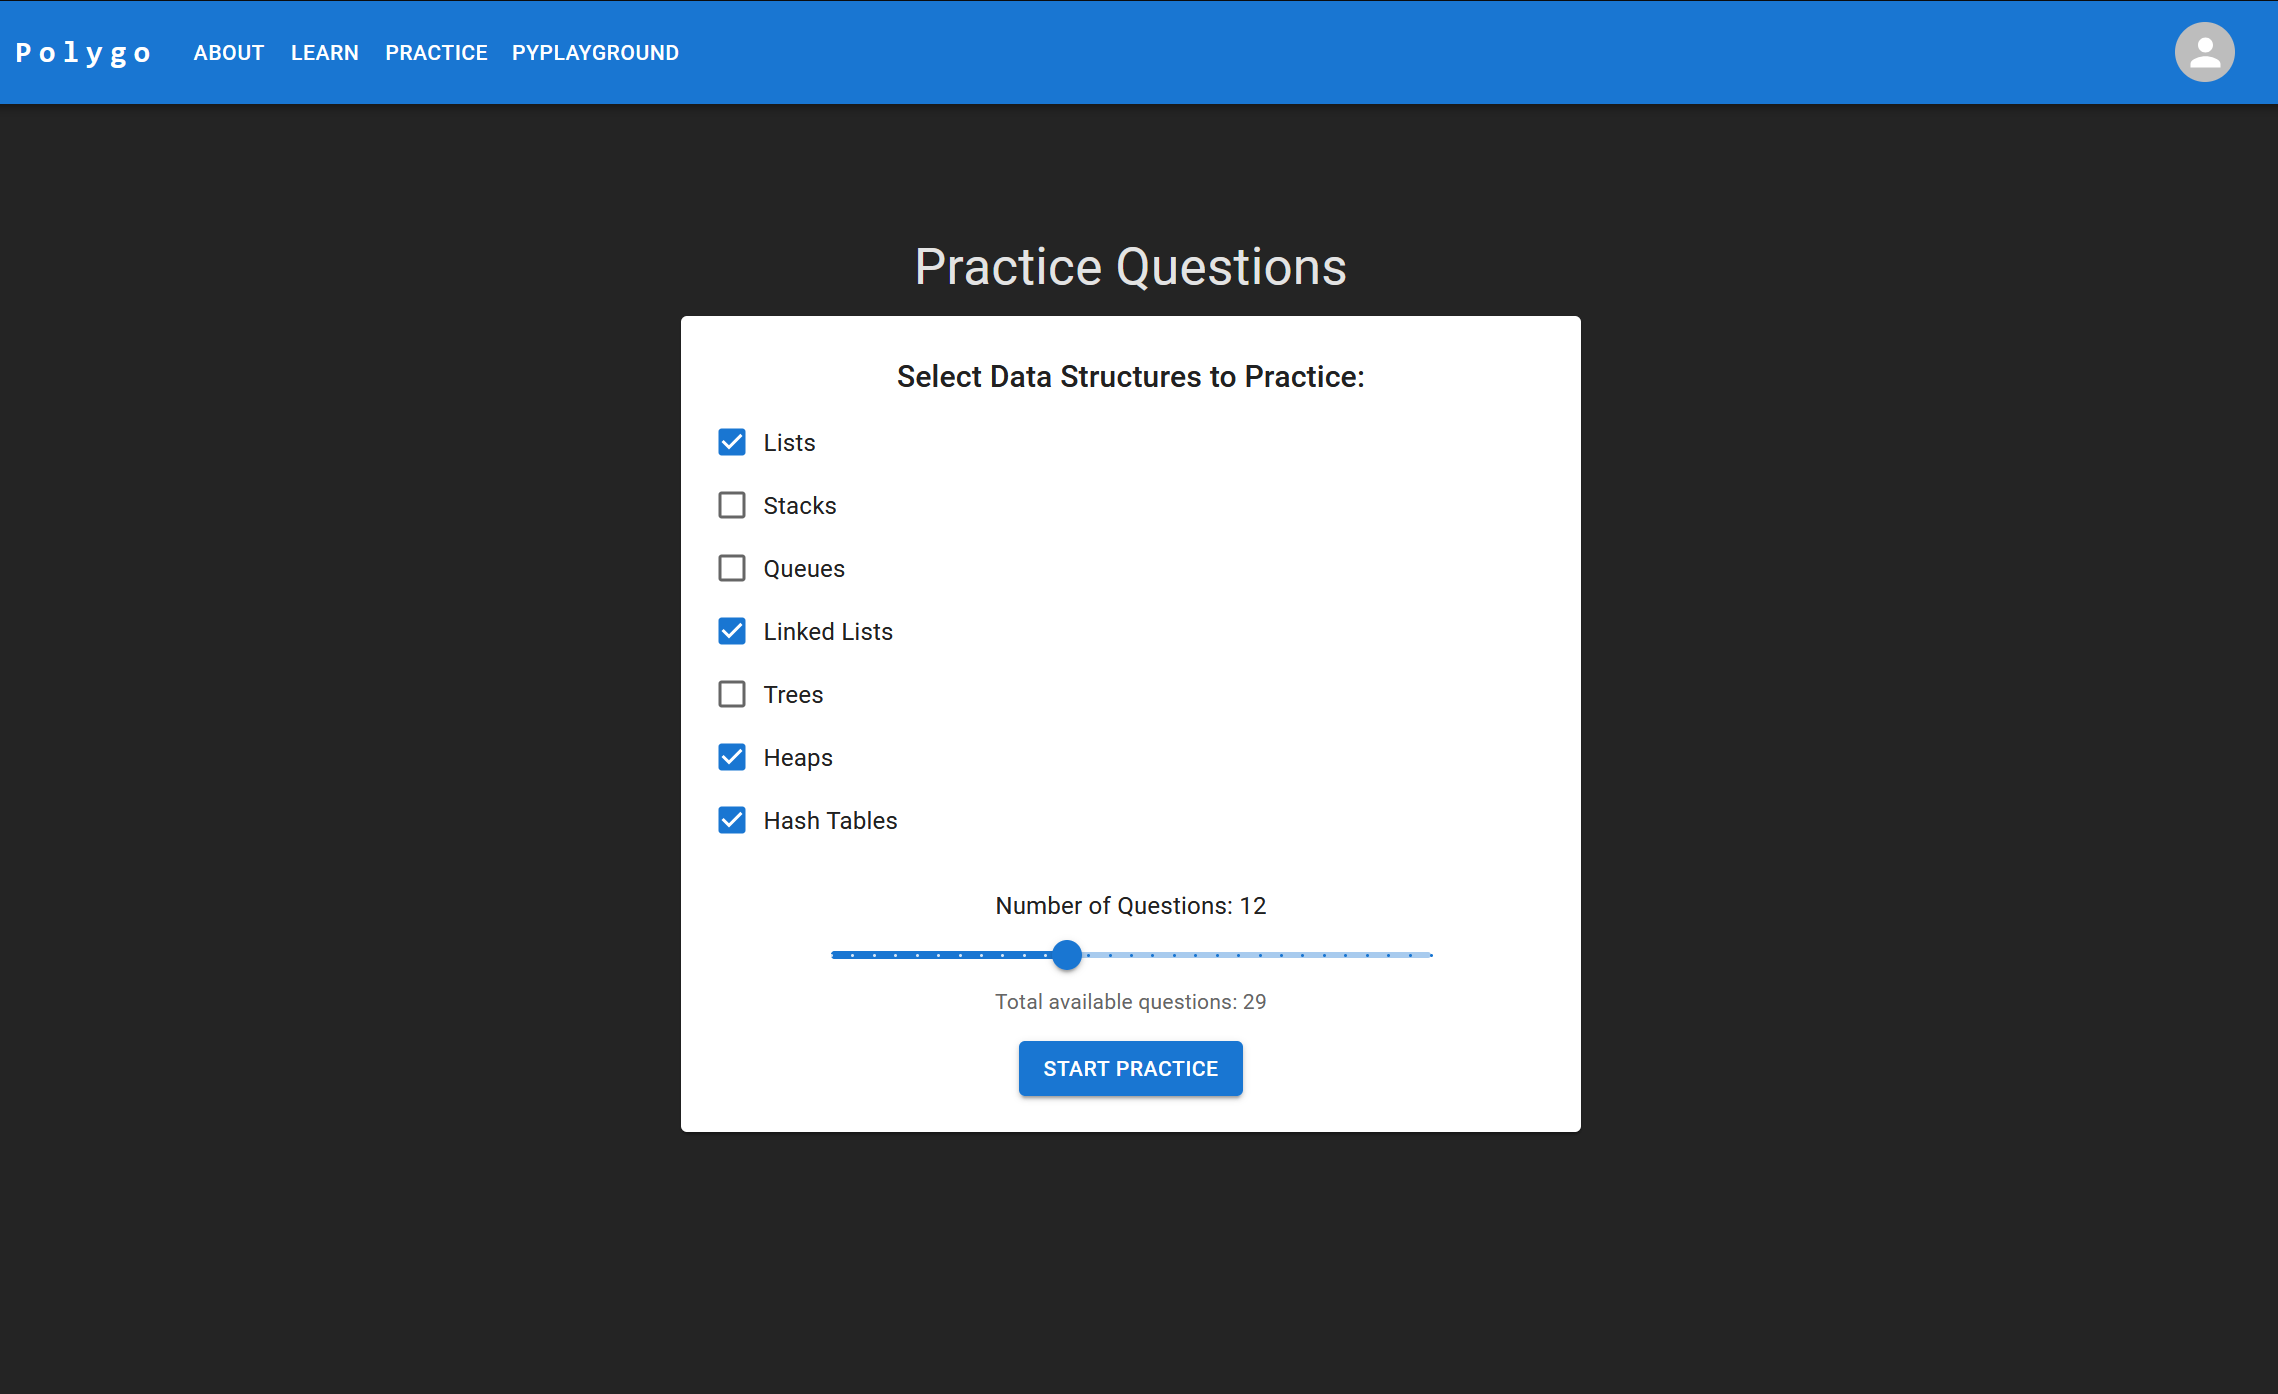Click the slider track's far left end
2278x1394 pixels.
(834, 955)
